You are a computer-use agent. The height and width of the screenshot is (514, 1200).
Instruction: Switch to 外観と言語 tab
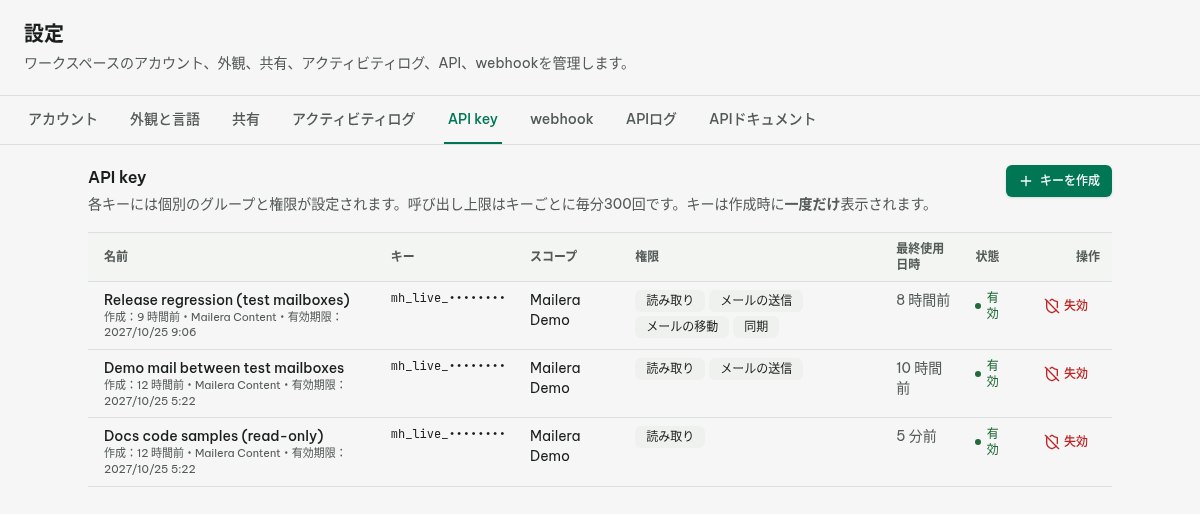165,119
